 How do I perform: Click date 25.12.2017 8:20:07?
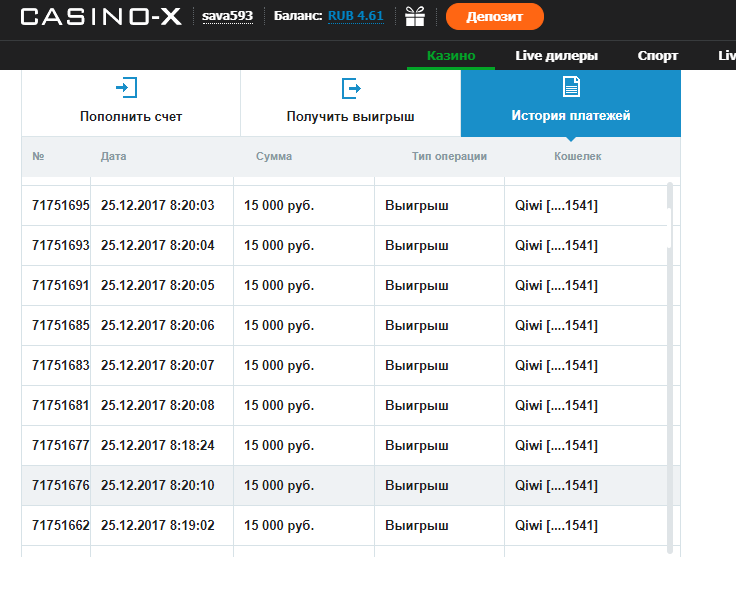[x=158, y=365]
